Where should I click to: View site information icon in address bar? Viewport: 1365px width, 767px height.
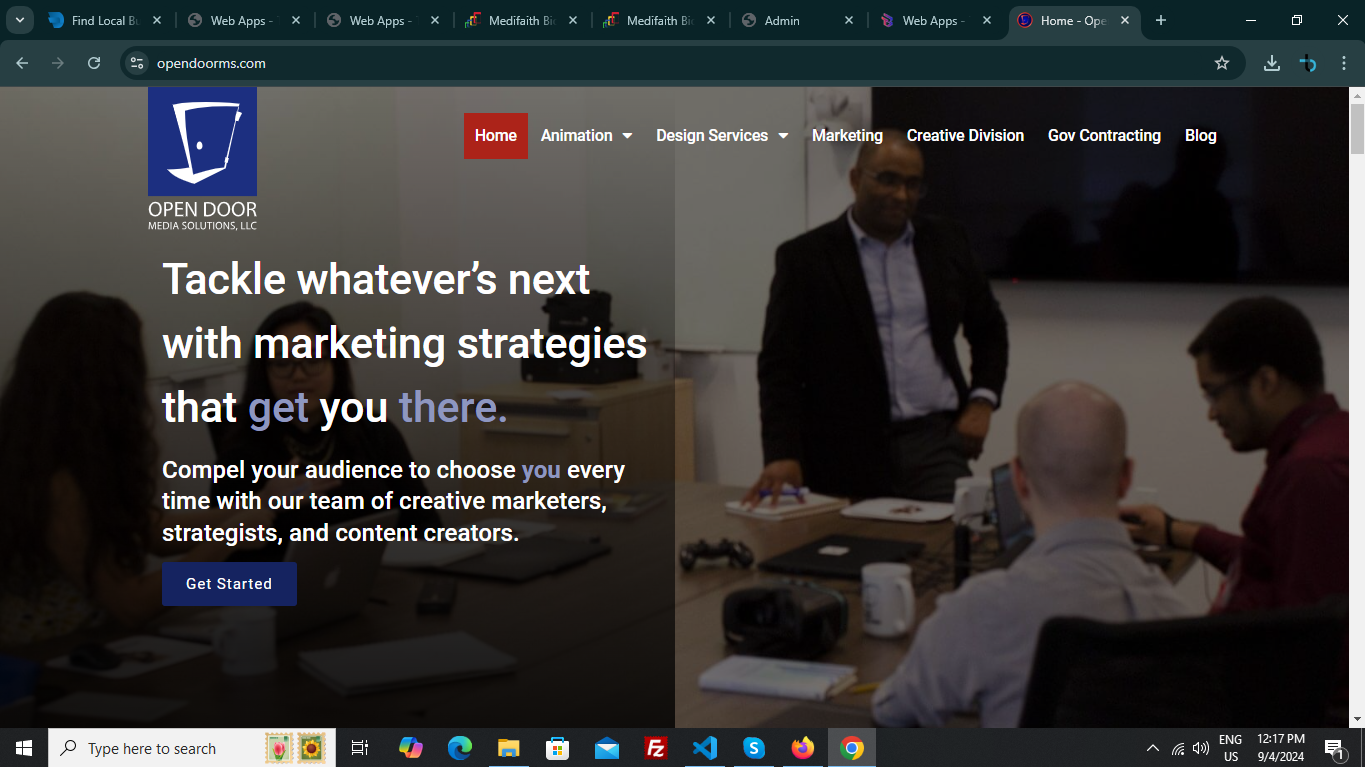tap(137, 63)
